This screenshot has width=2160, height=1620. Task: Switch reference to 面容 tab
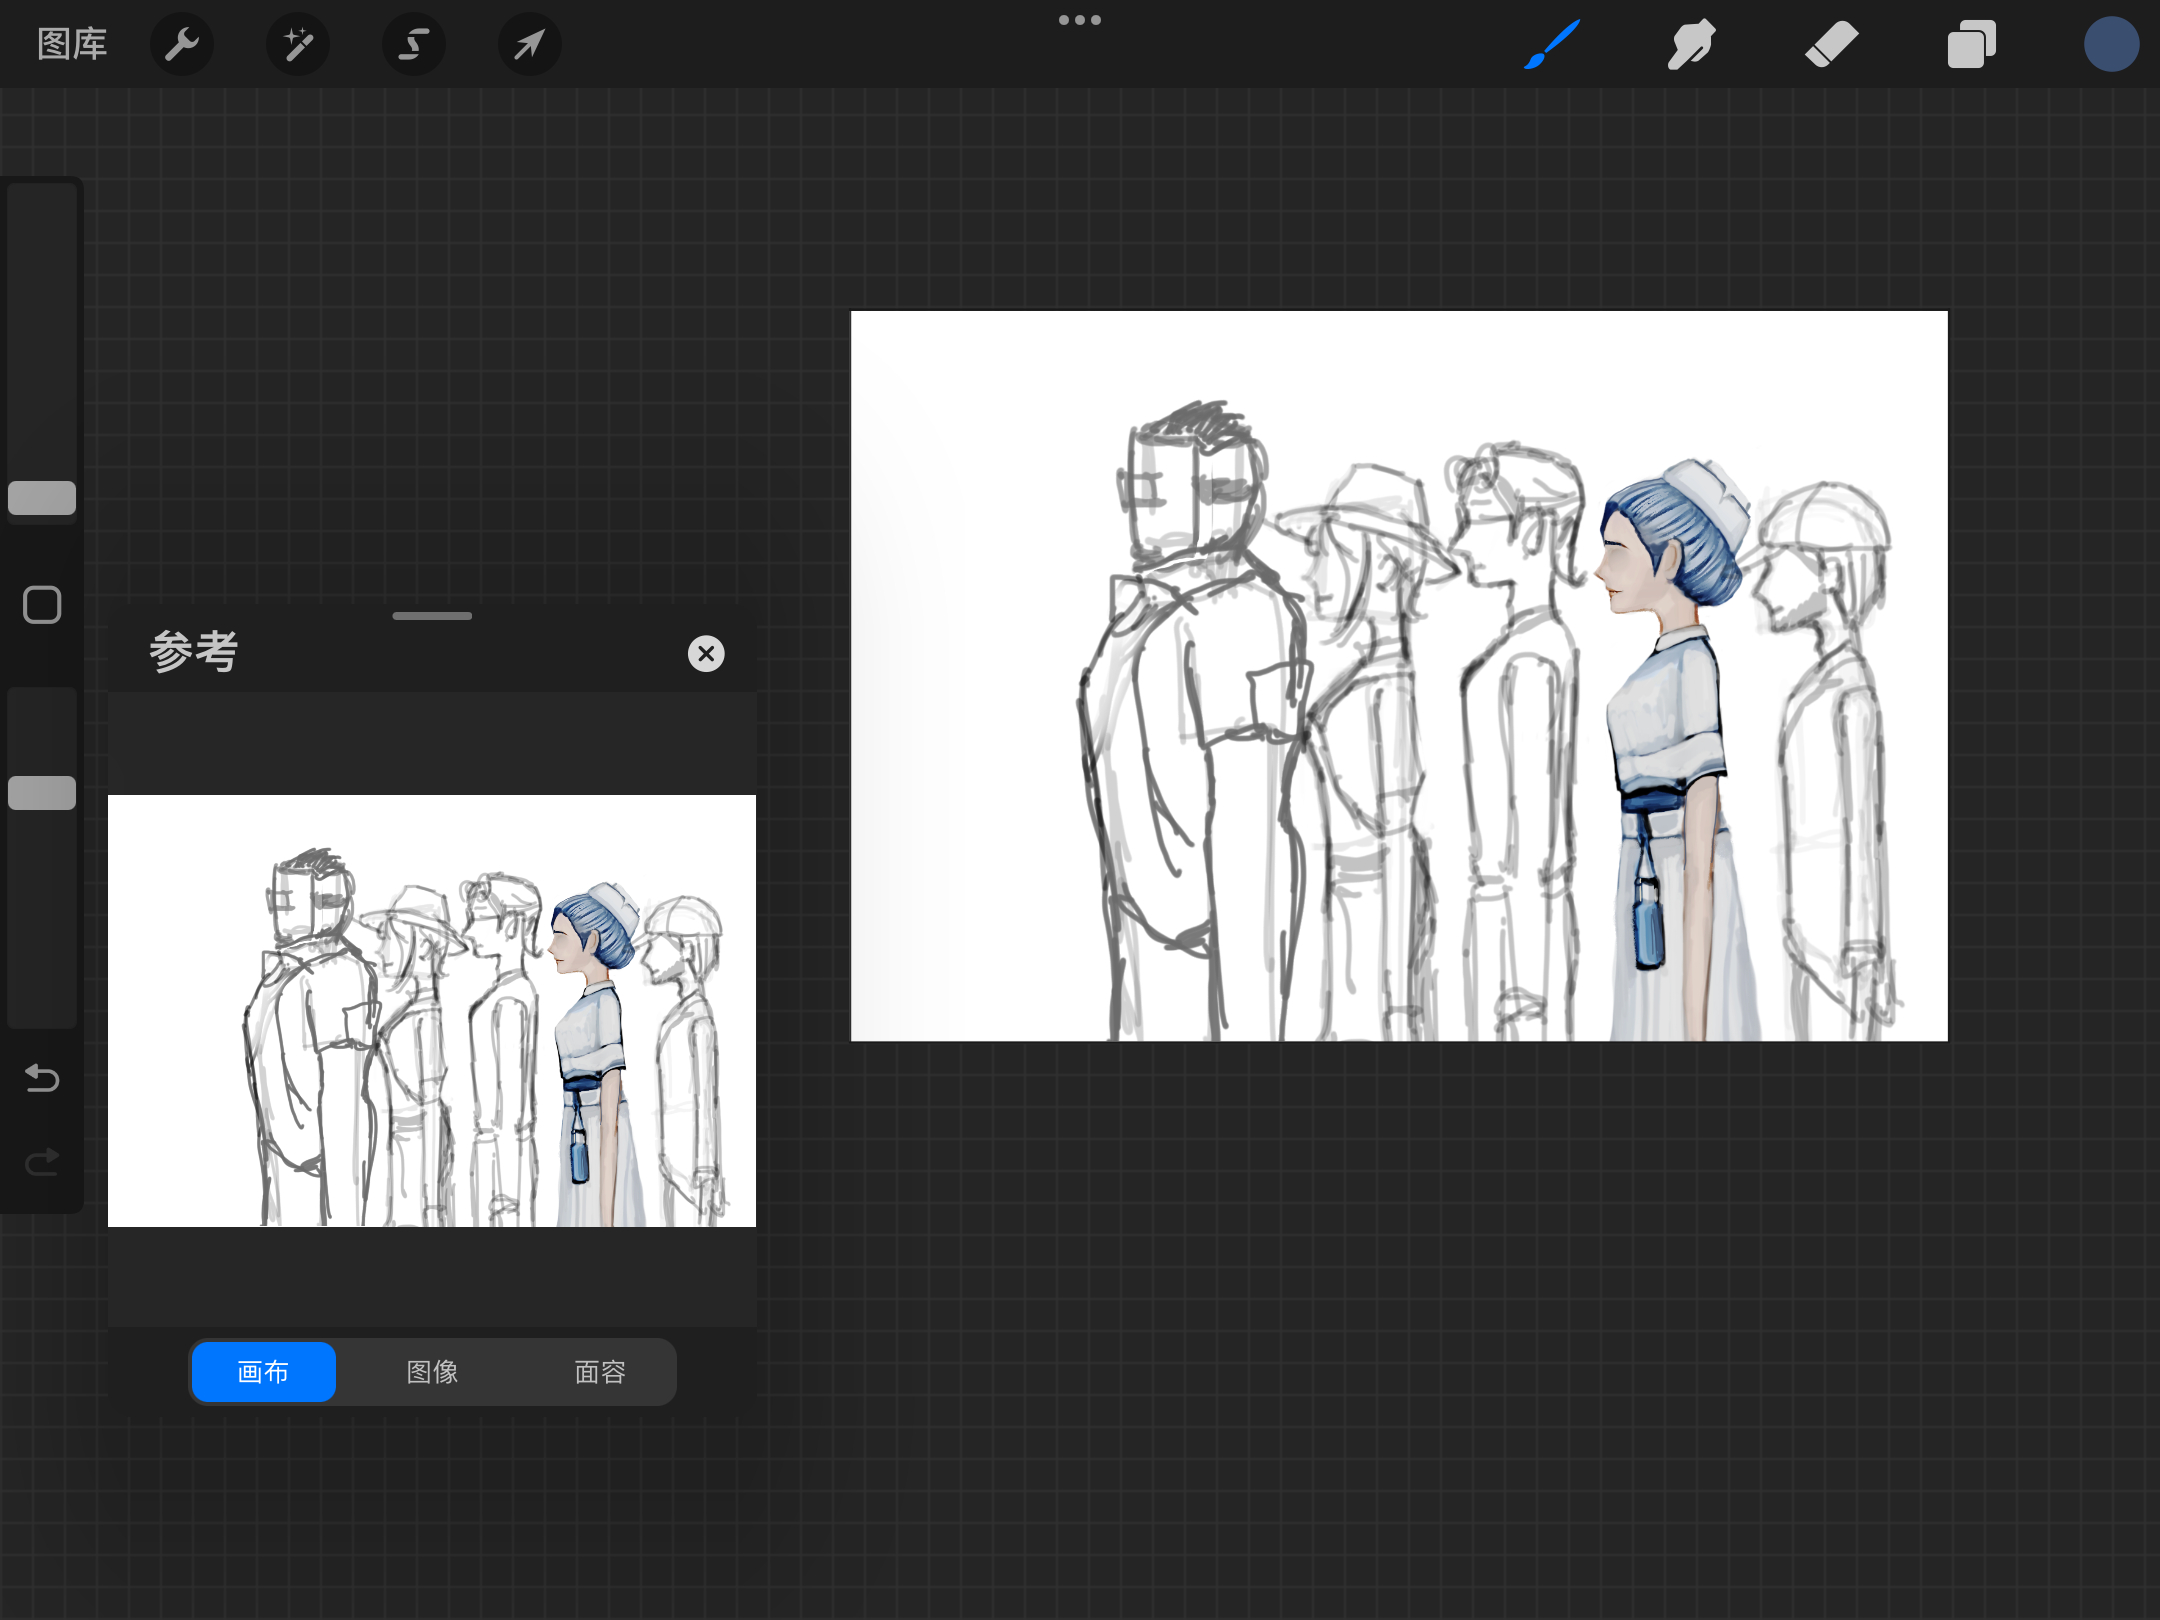coord(600,1372)
